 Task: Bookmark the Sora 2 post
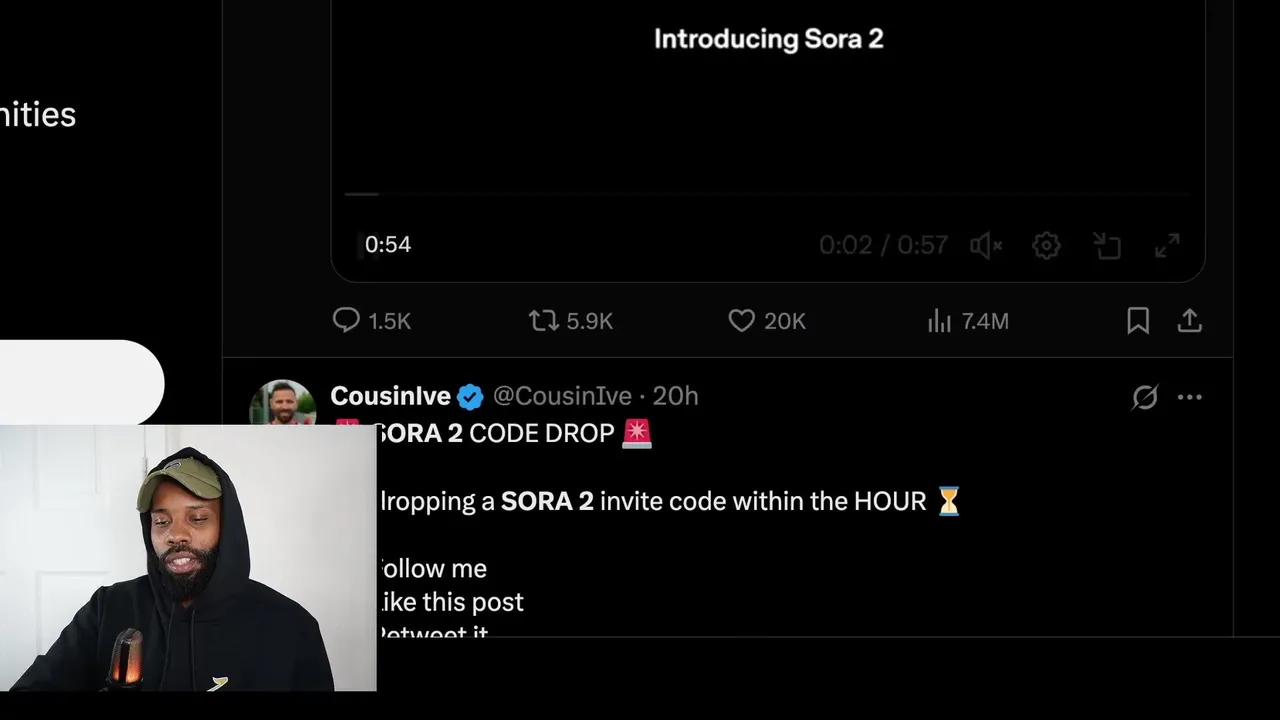pyautogui.click(x=1138, y=320)
